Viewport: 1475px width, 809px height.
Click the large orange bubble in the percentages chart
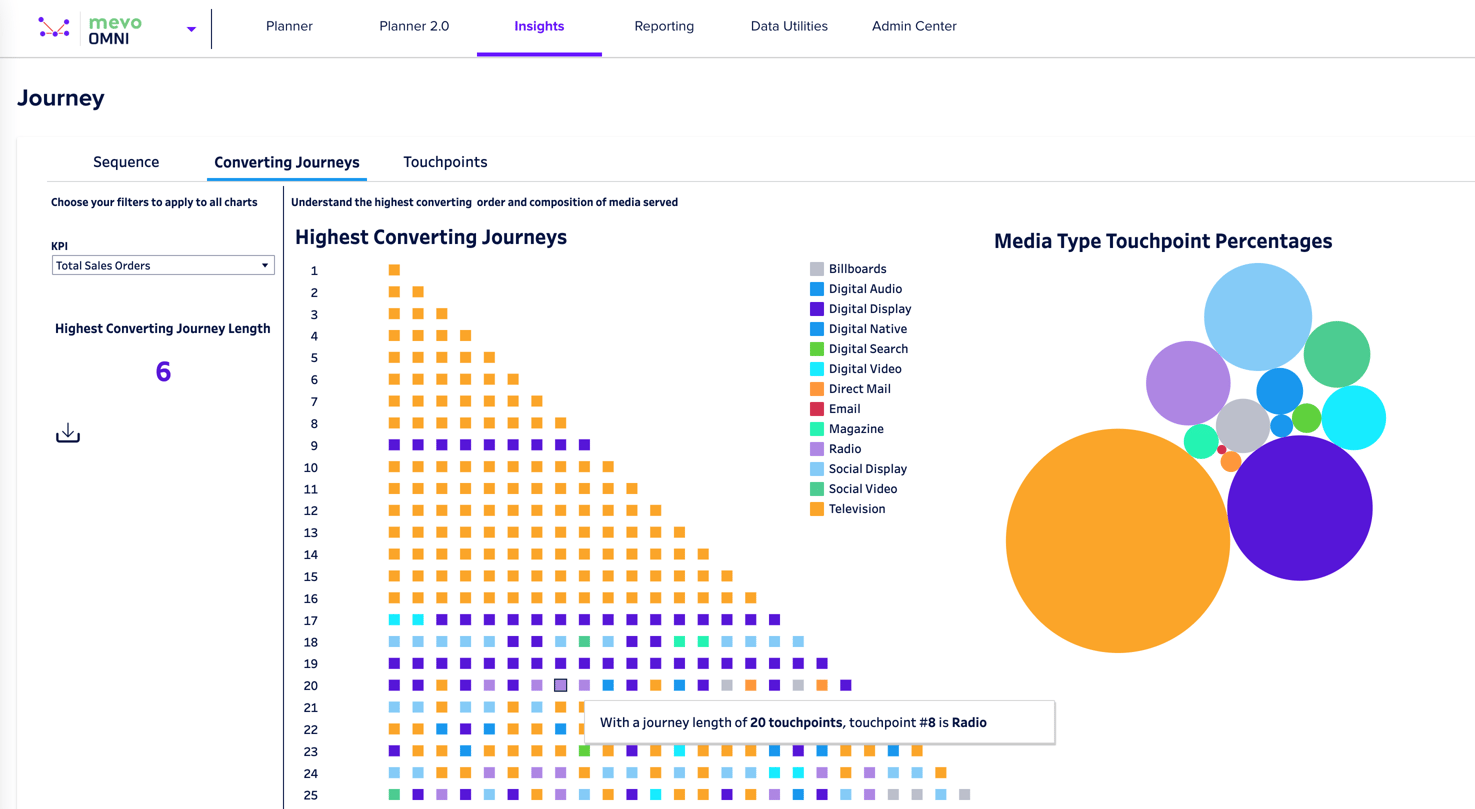(1117, 540)
